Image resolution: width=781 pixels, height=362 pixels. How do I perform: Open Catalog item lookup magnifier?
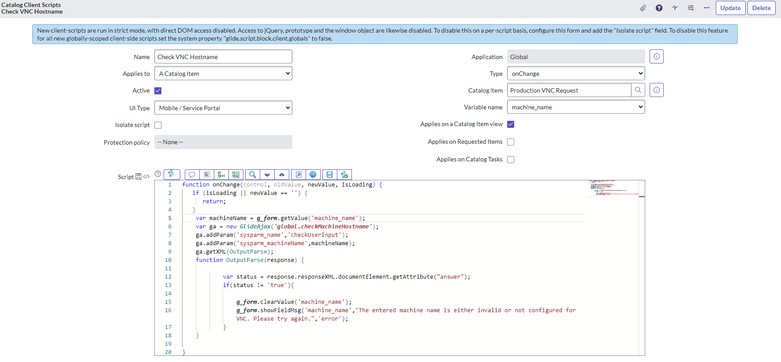click(x=638, y=90)
